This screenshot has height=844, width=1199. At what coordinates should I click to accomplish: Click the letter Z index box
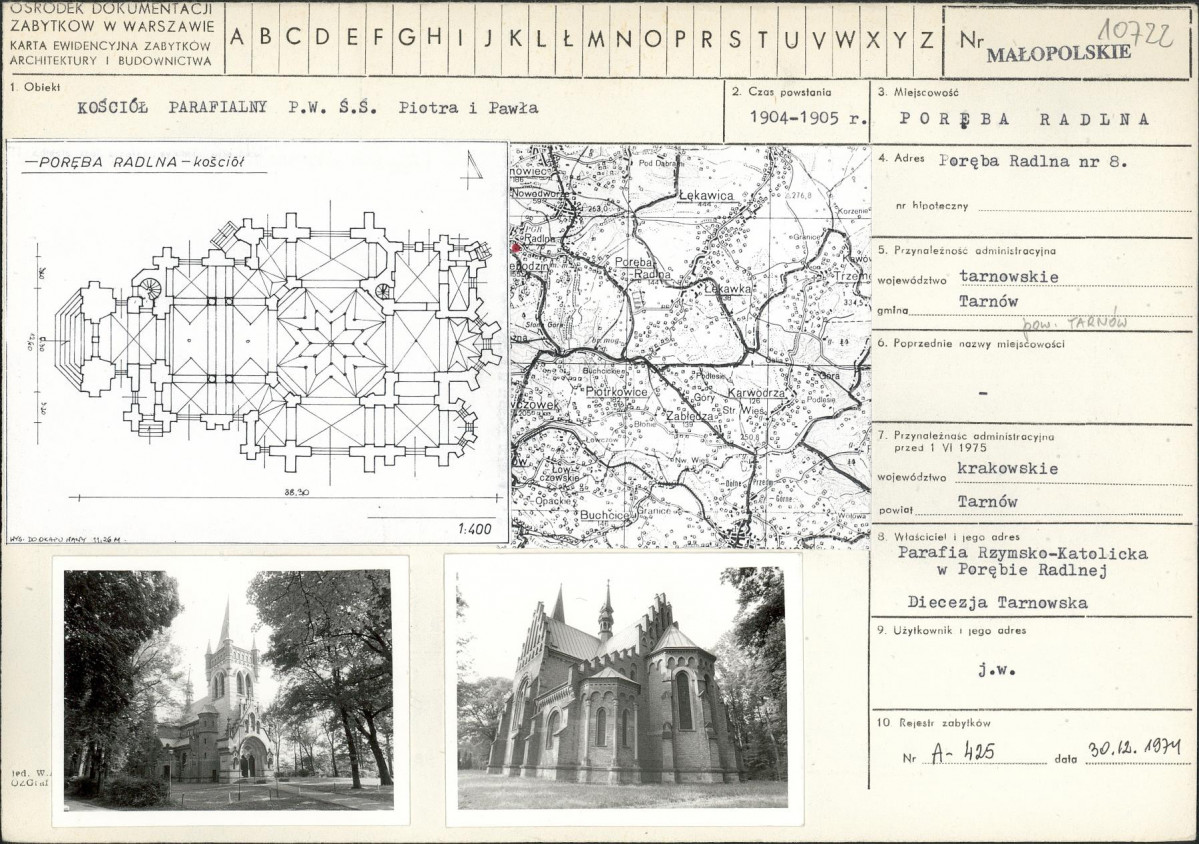click(927, 38)
